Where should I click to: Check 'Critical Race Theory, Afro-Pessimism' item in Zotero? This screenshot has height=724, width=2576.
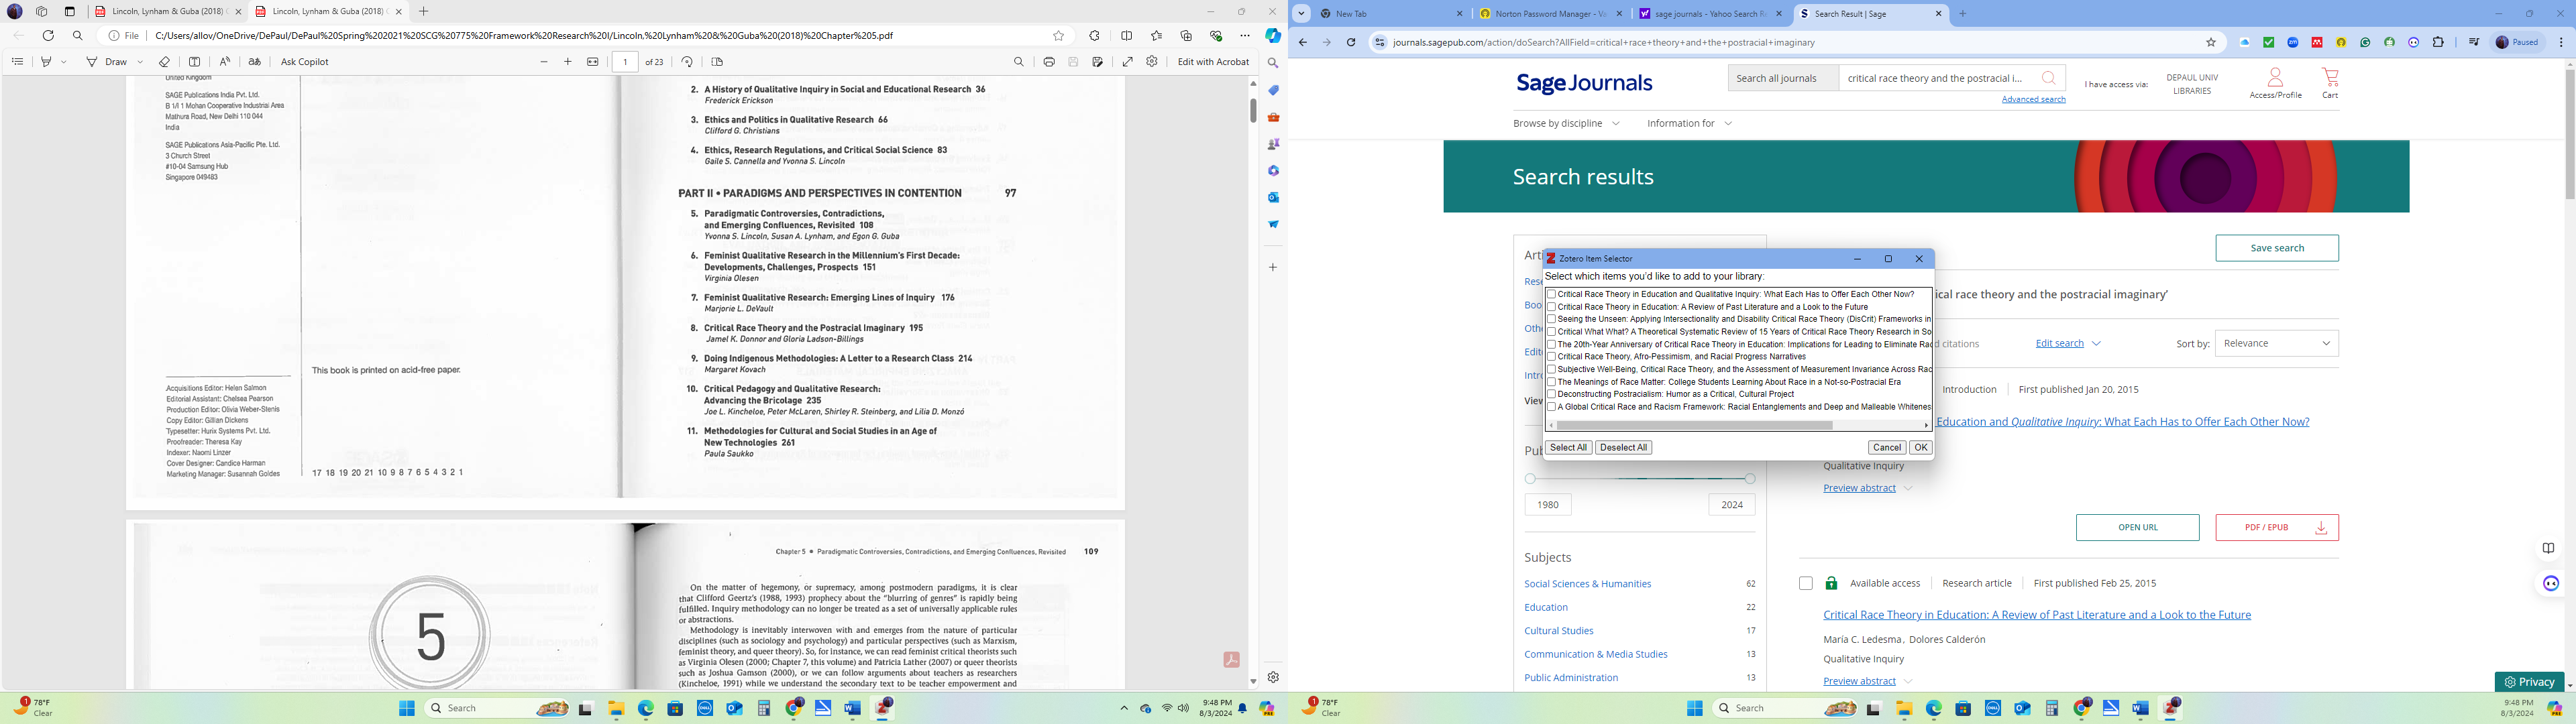tap(1551, 357)
